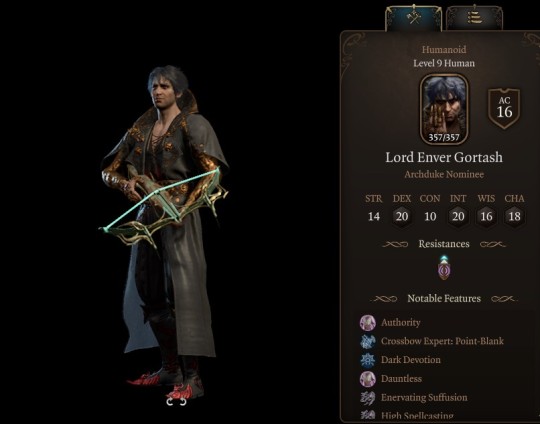Click the resistance shield icon
This screenshot has height=424, width=540.
(444, 268)
